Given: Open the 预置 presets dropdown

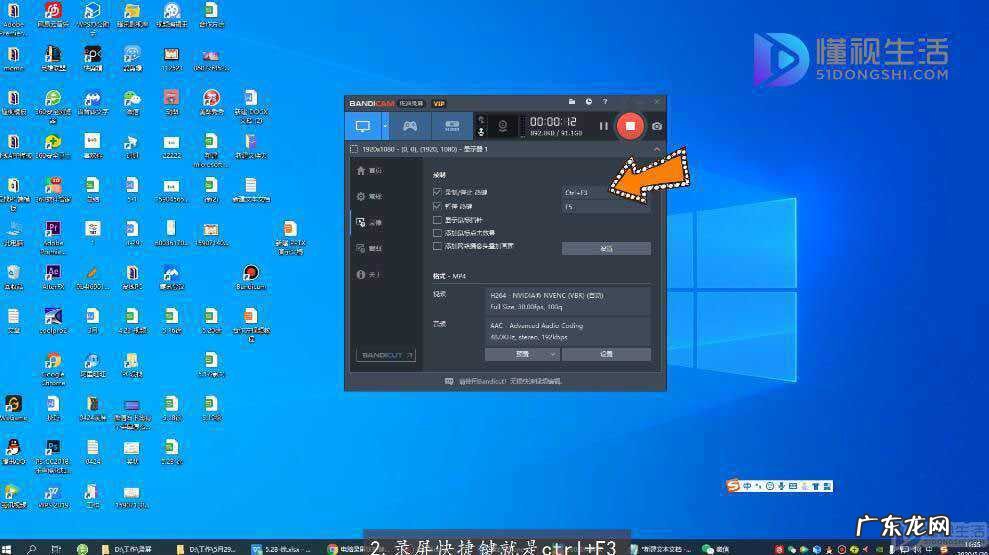Looking at the screenshot, I should click(522, 354).
